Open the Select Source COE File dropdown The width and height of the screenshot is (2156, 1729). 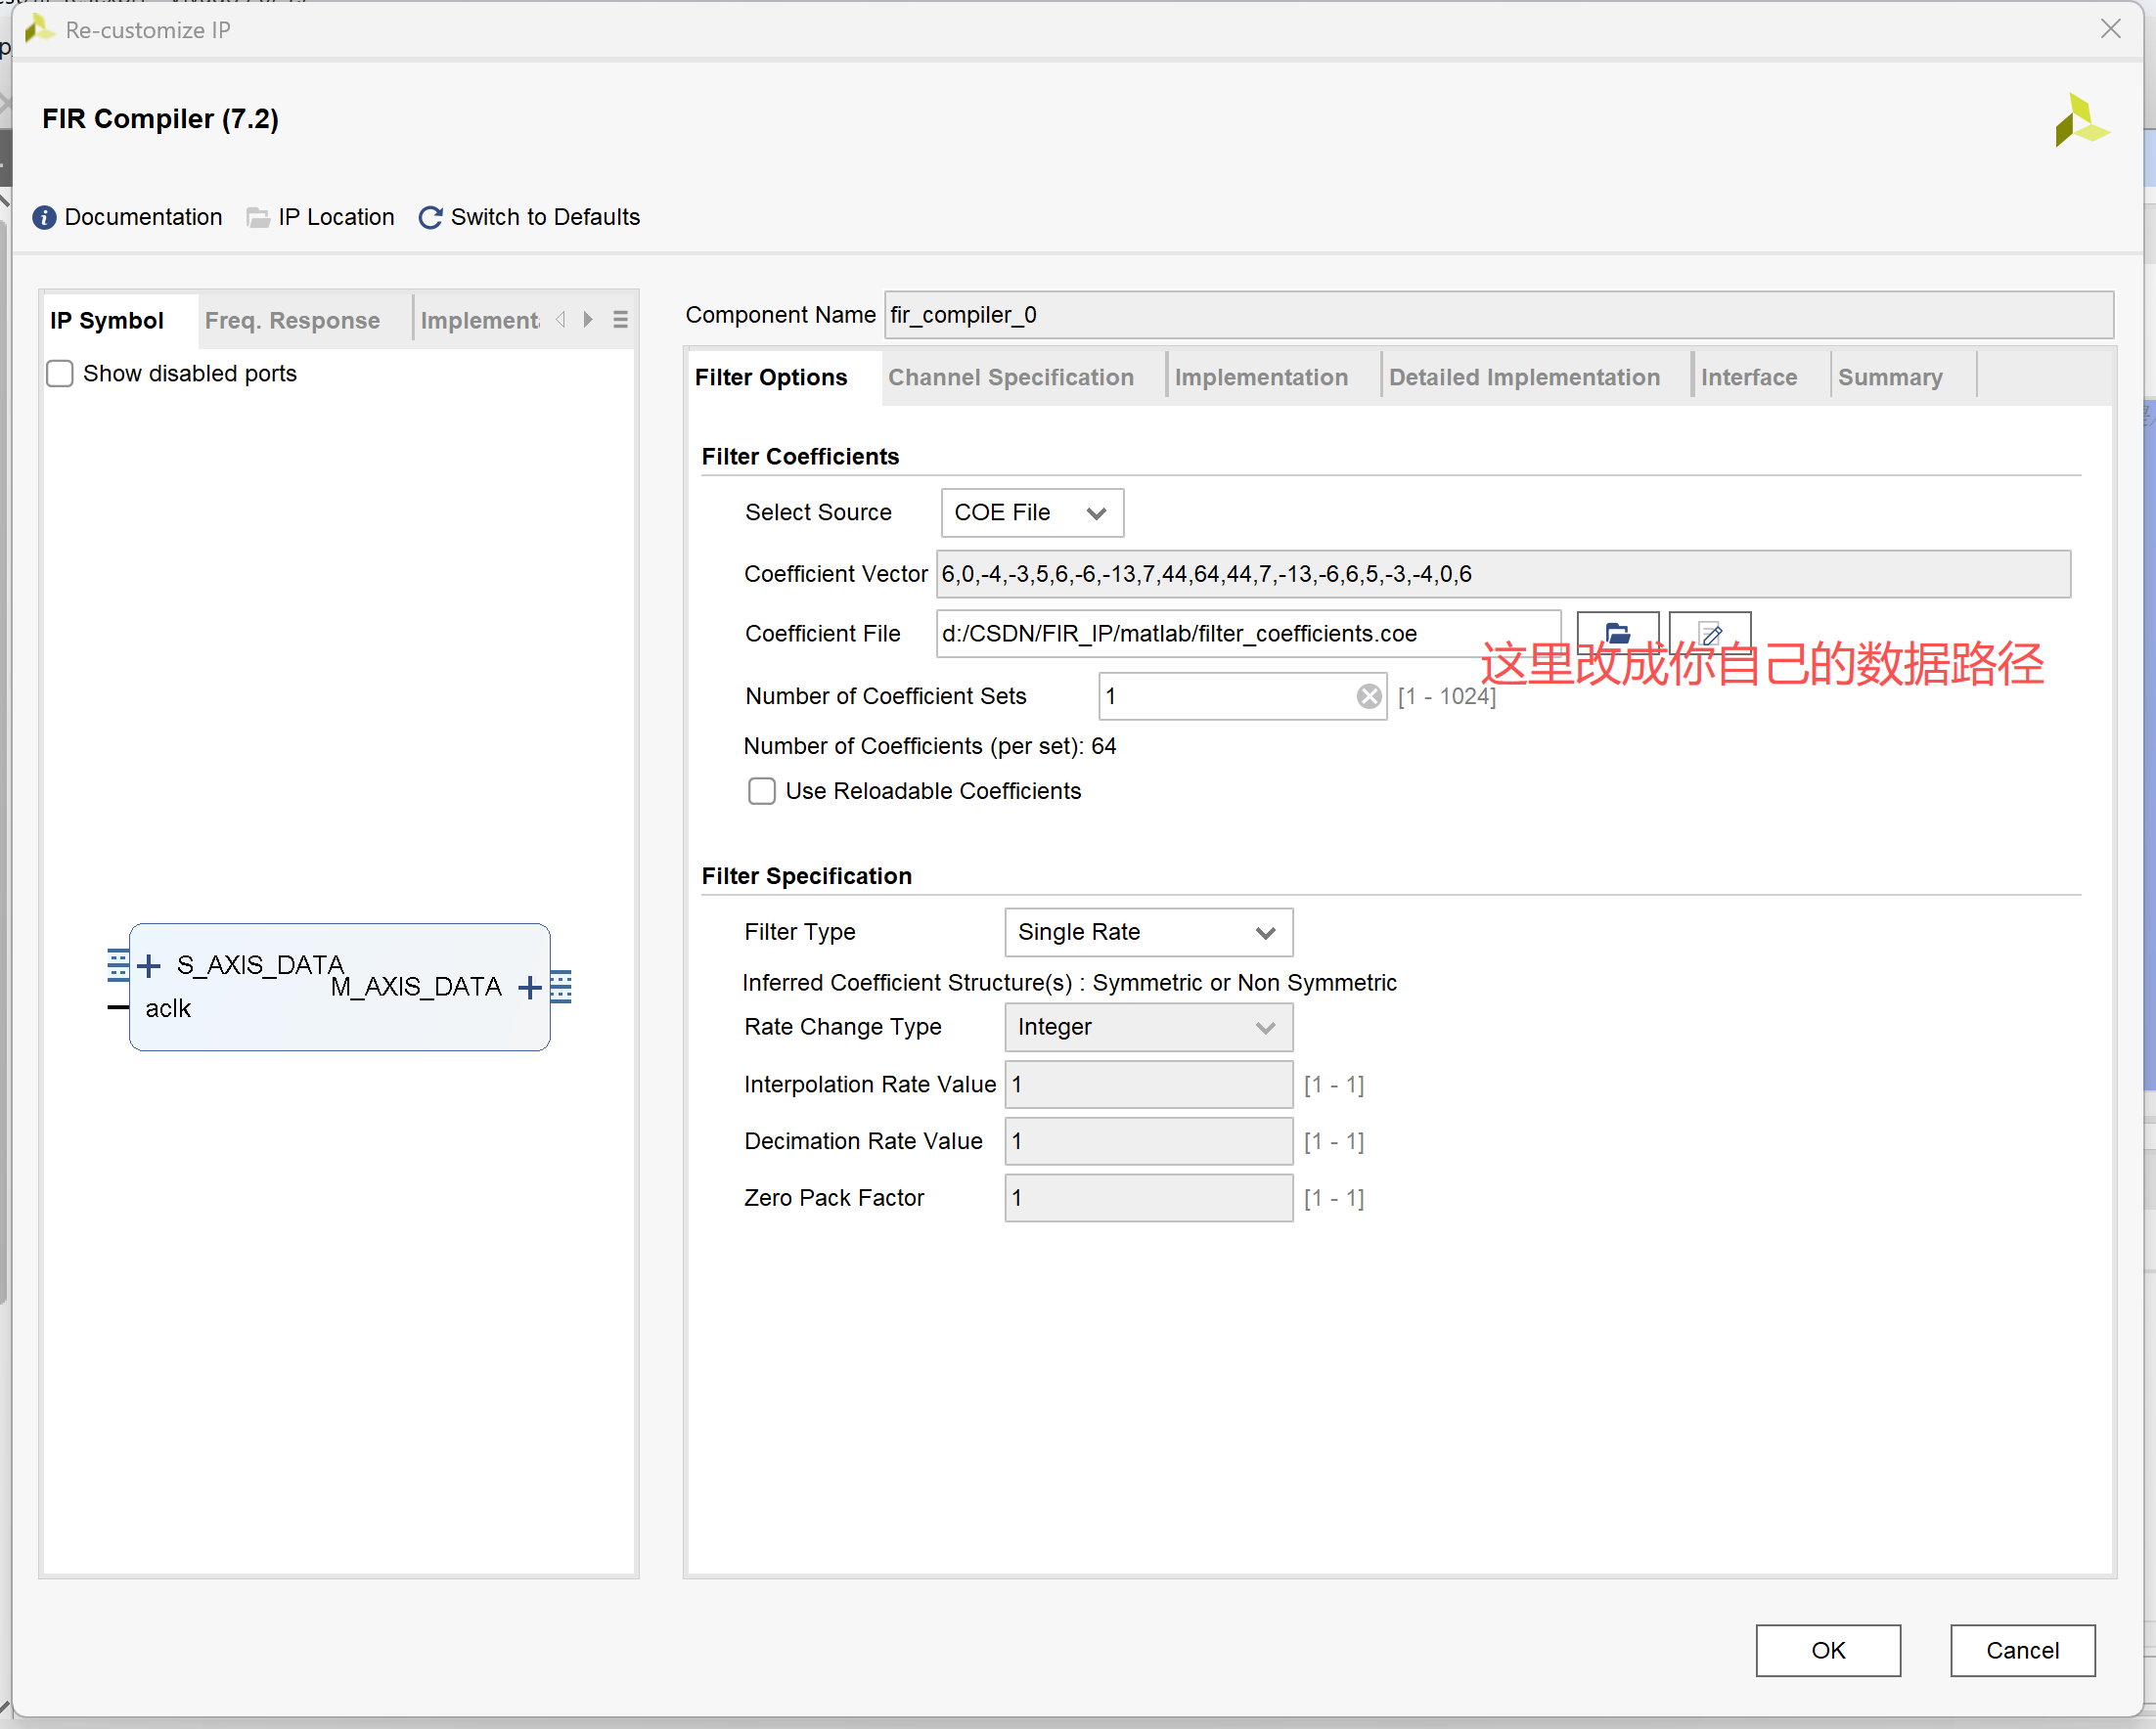1031,512
